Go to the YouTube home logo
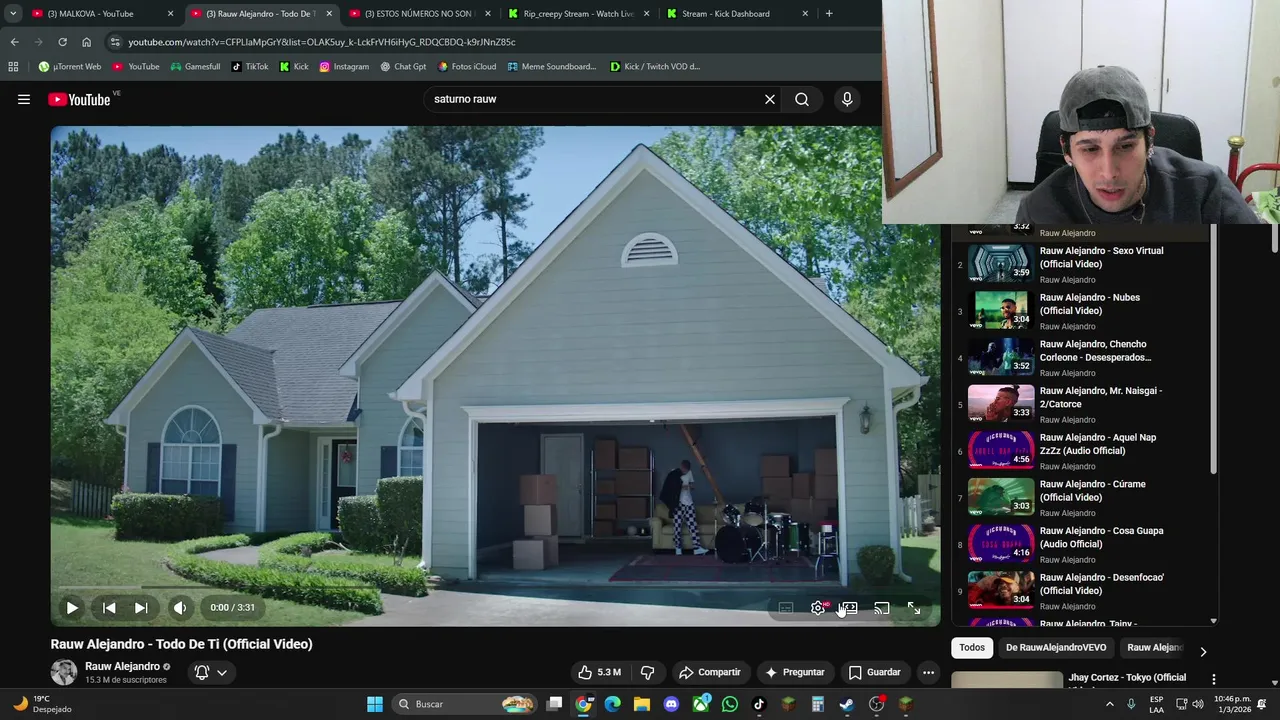1280x720 pixels. pos(79,99)
